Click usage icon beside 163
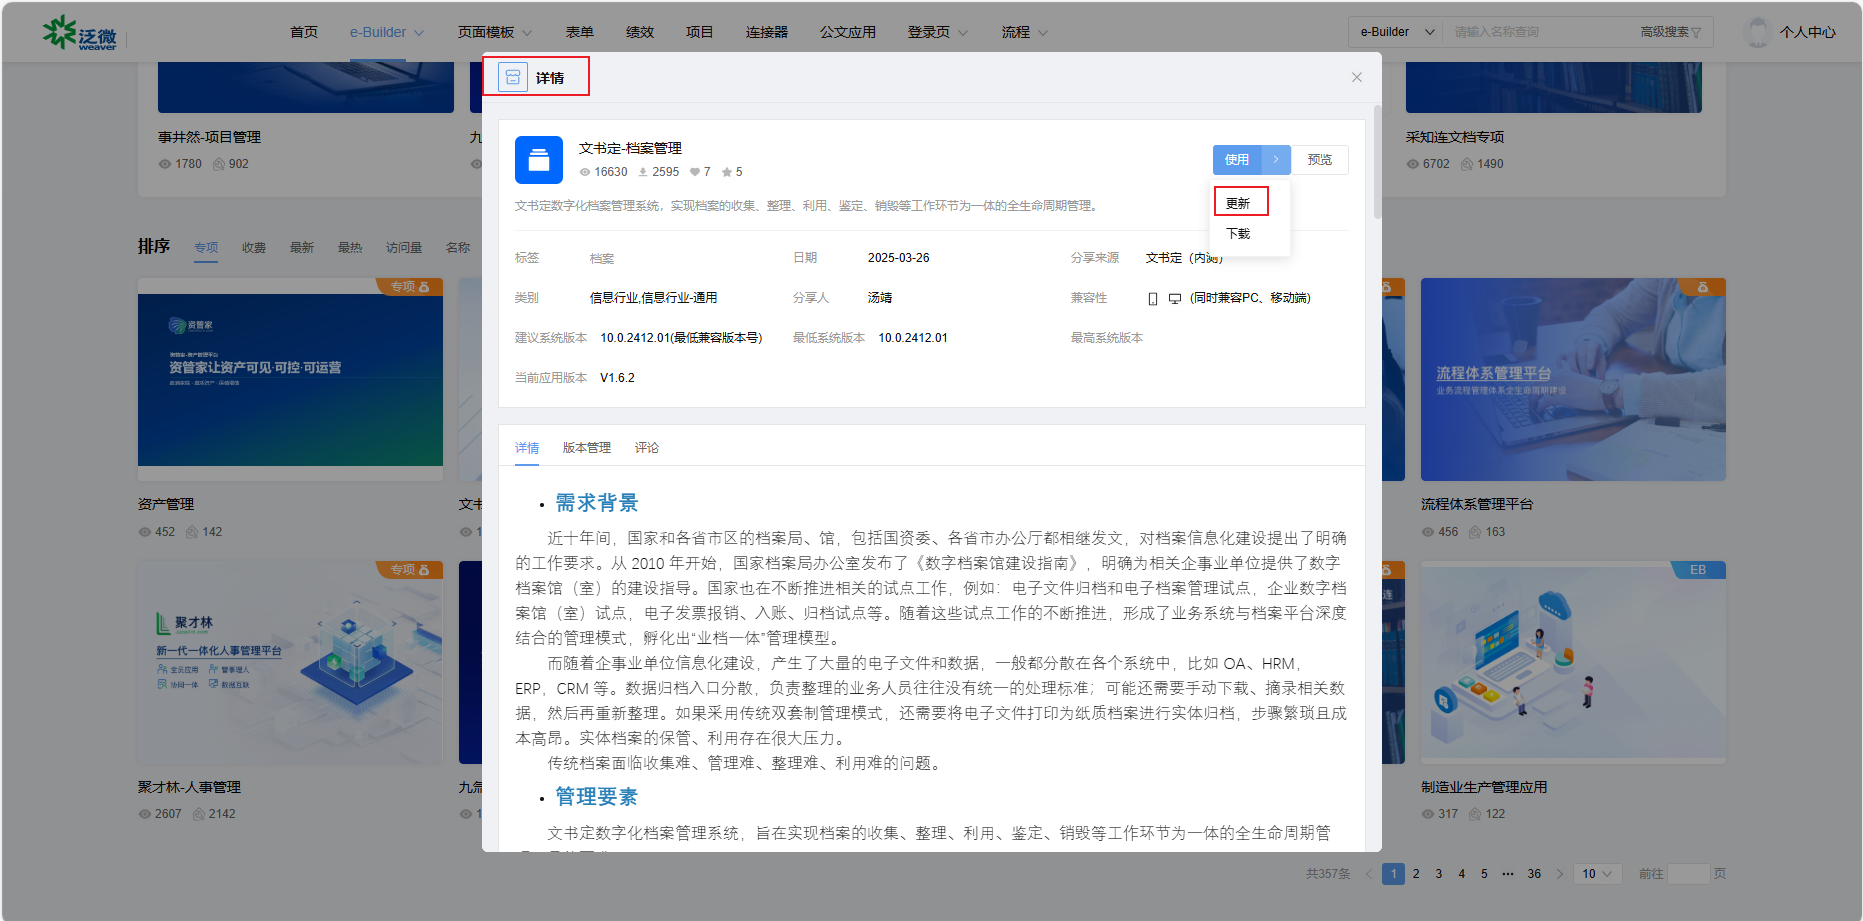Screen dimensions: 1863x921 1475,532
